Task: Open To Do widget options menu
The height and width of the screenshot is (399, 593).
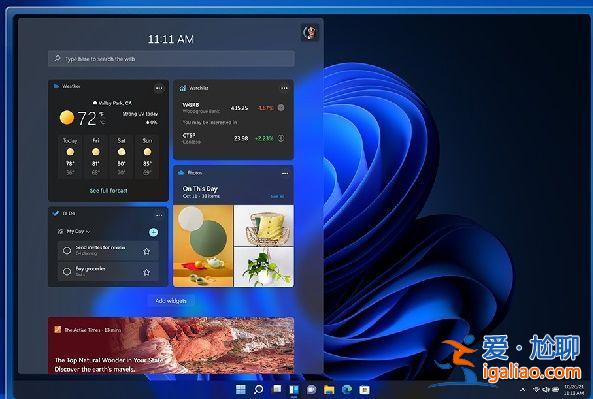Action: [x=159, y=215]
